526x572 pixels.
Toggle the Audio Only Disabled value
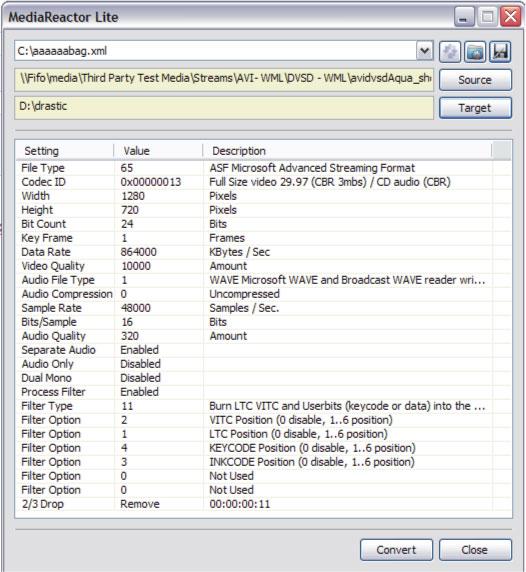[140, 364]
